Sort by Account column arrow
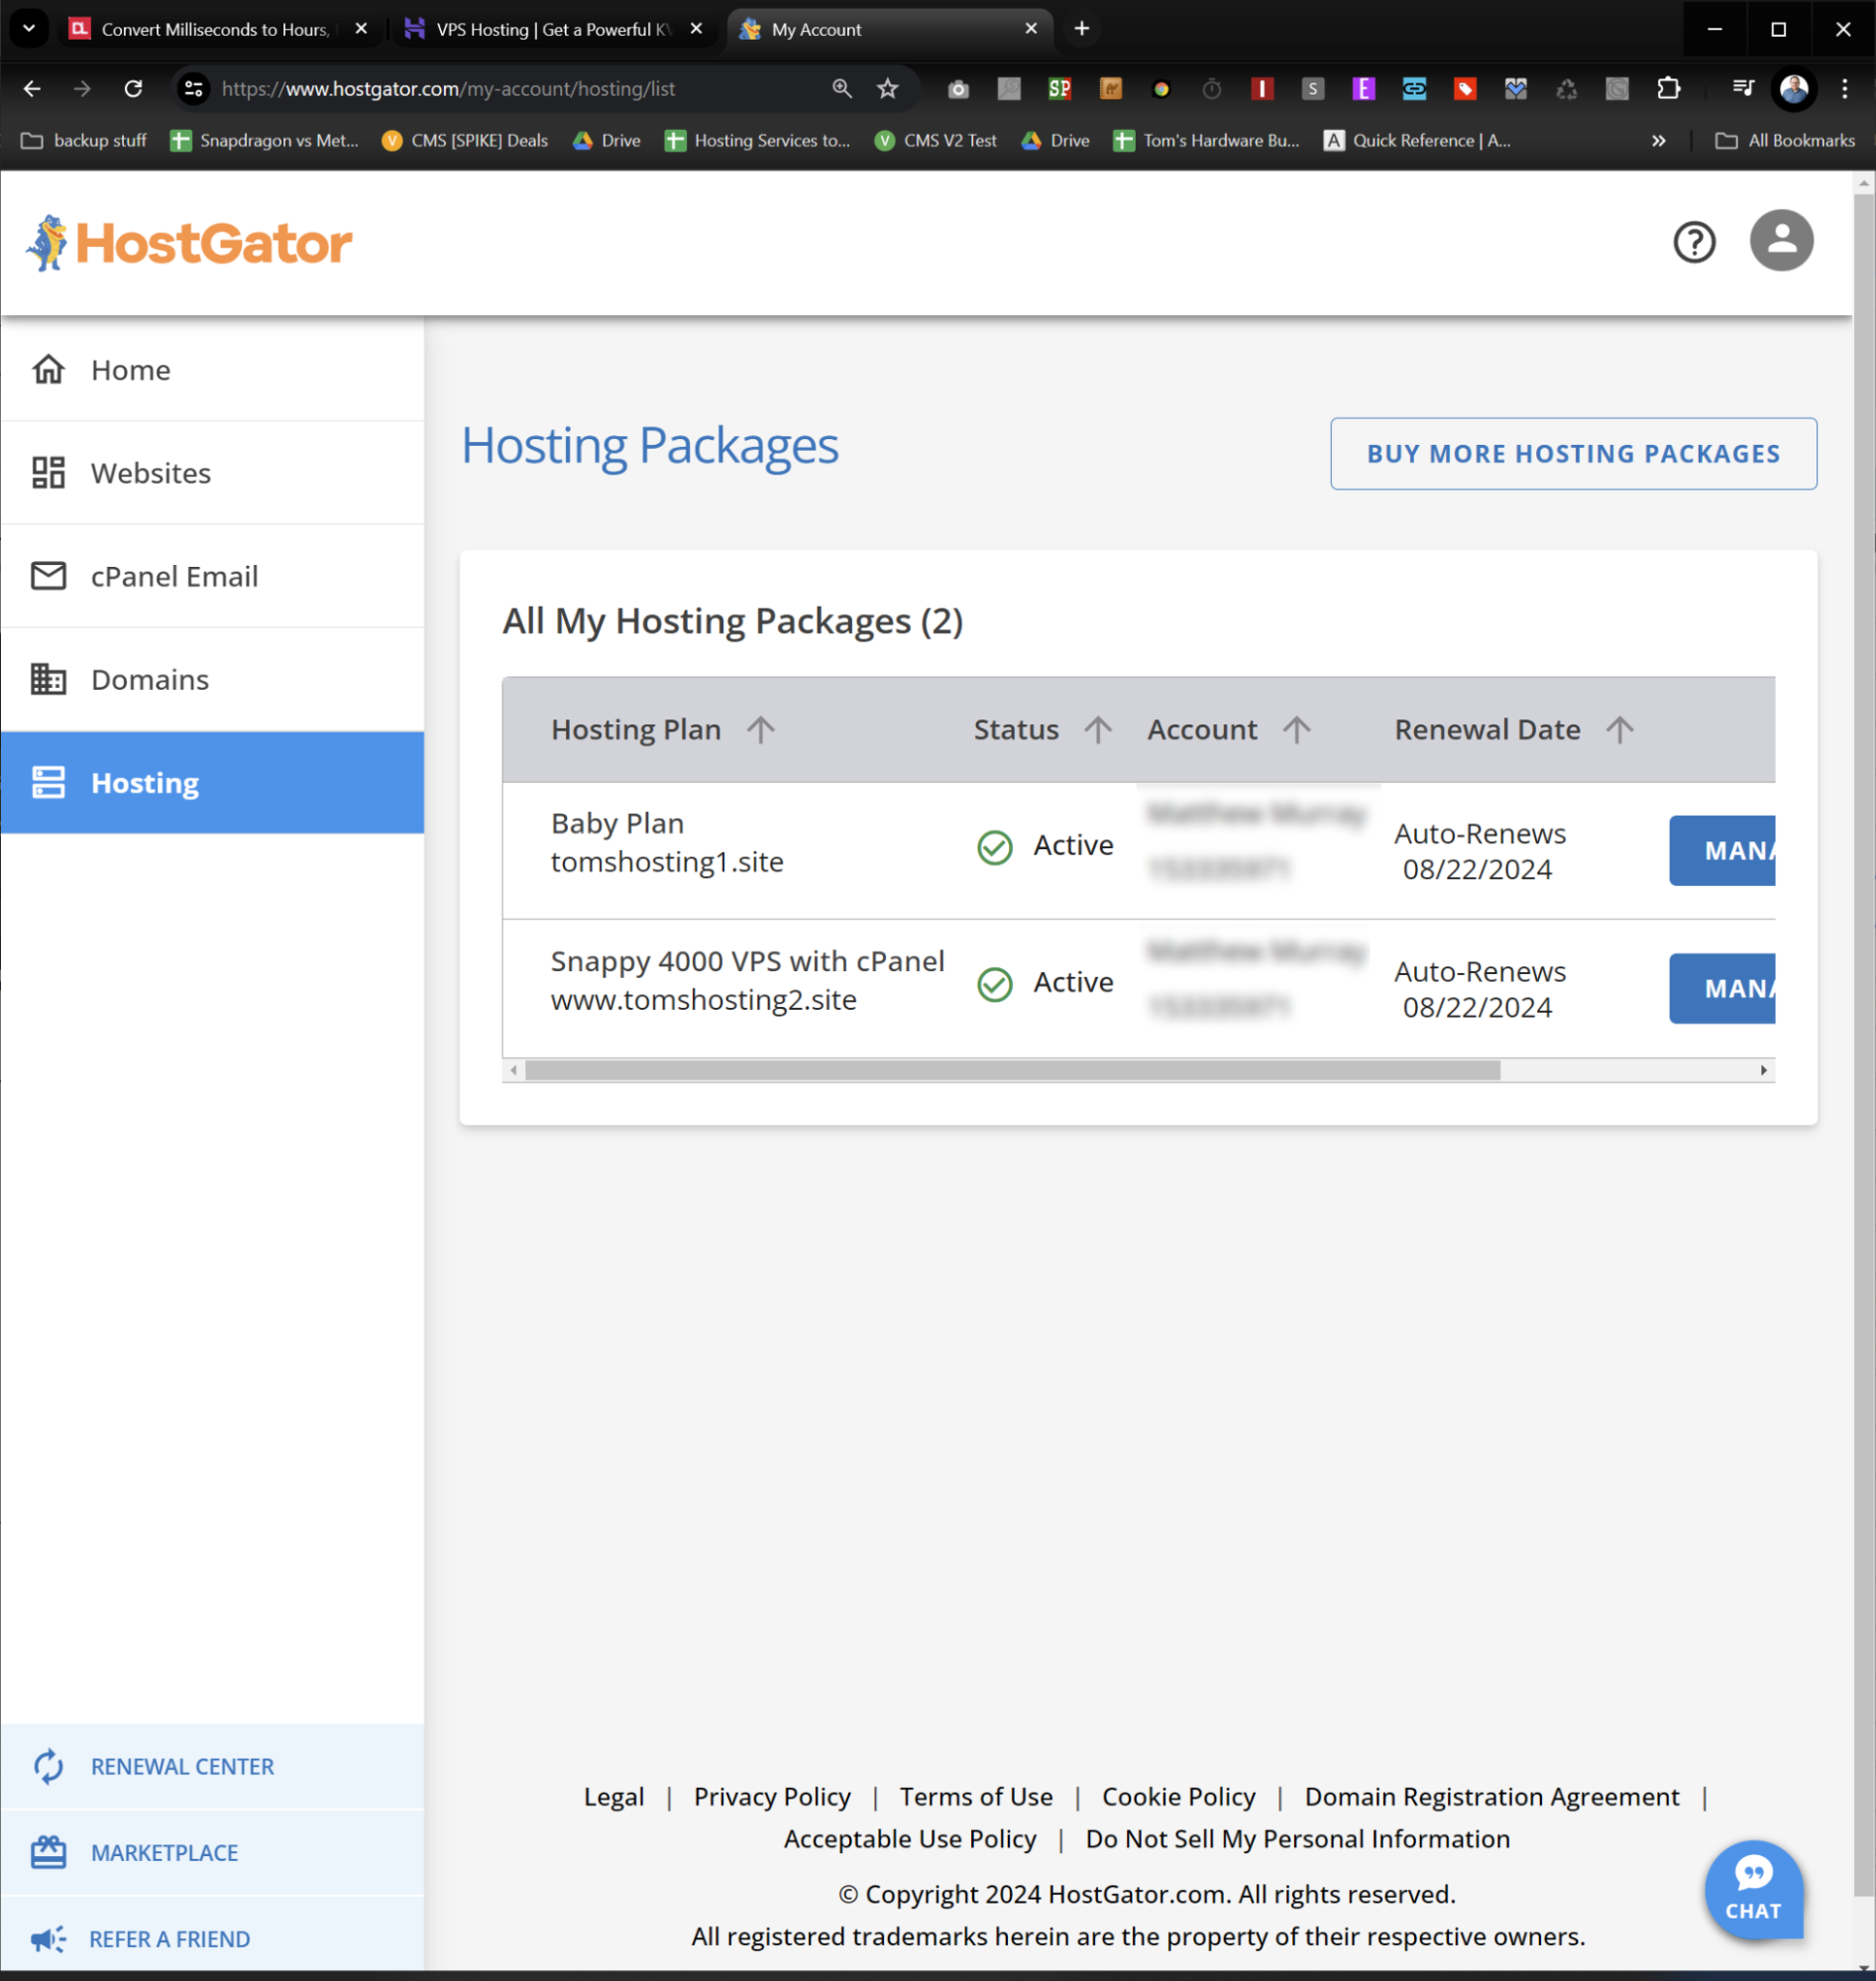1876x1981 pixels. pyautogui.click(x=1297, y=730)
